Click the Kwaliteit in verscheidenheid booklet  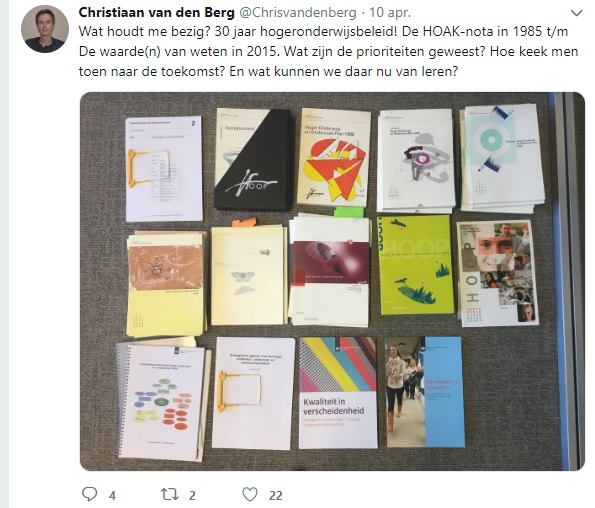point(338,392)
